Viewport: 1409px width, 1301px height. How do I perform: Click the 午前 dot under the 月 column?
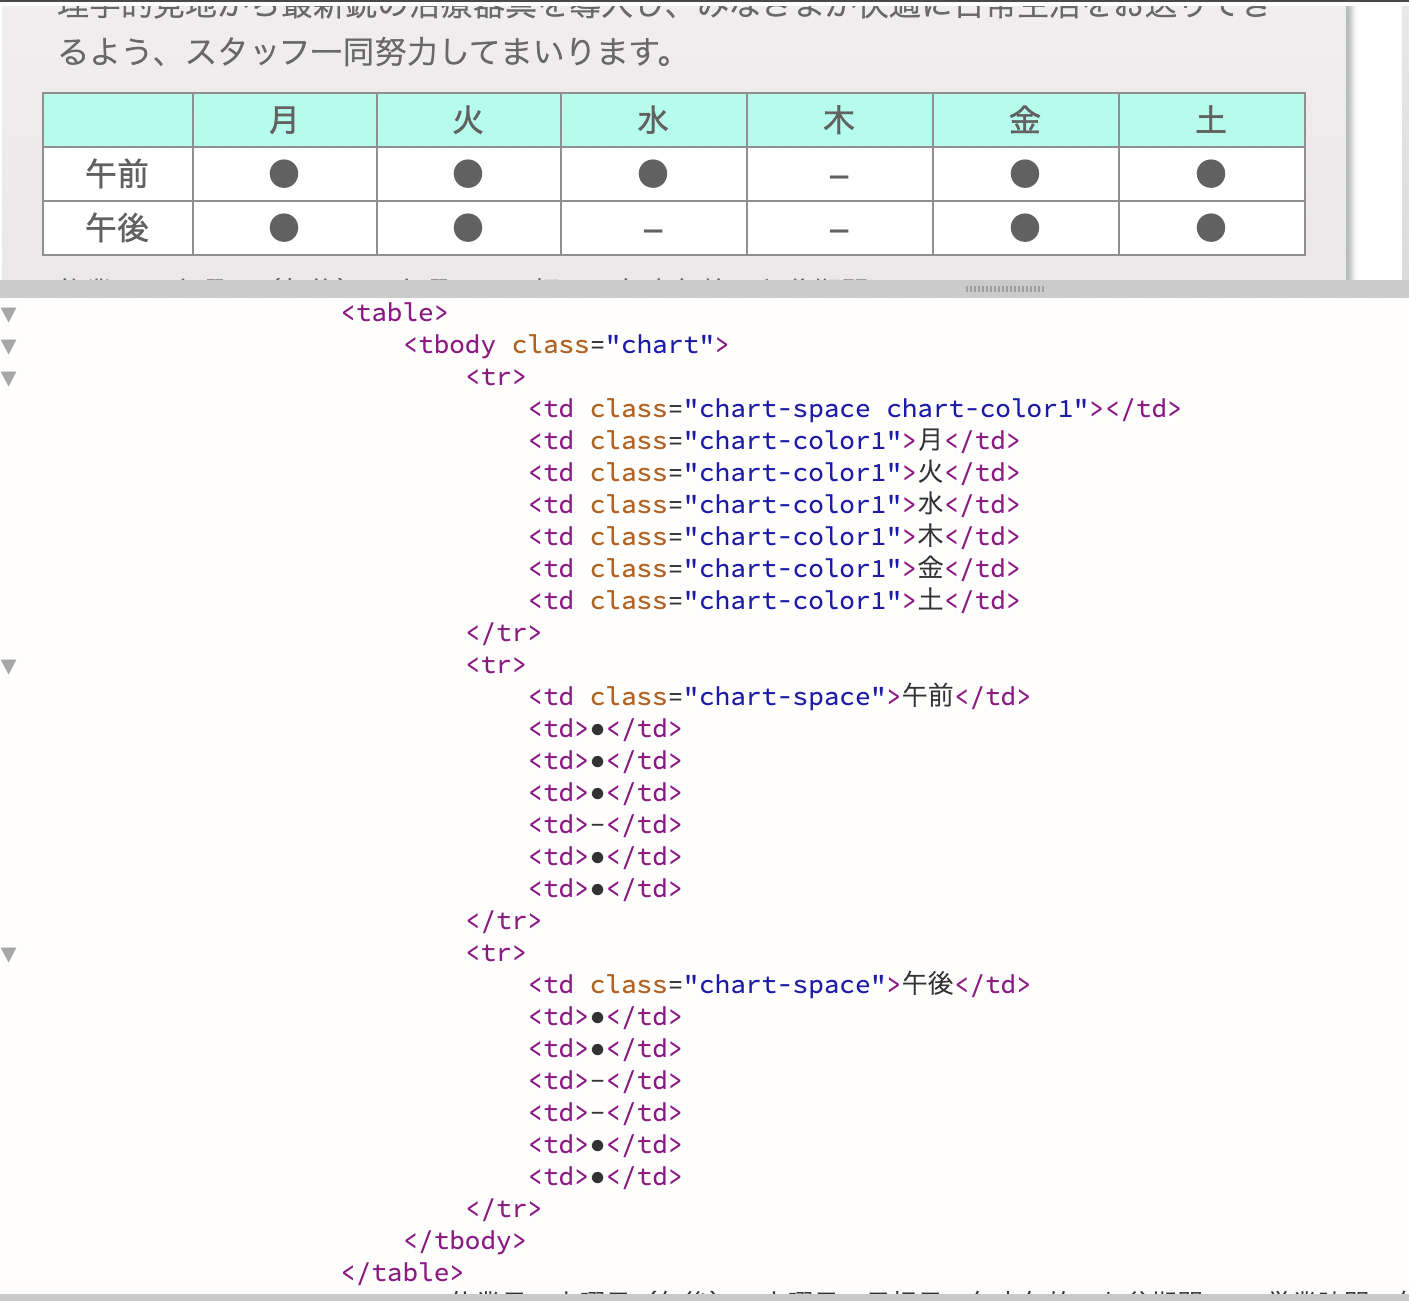pyautogui.click(x=284, y=174)
